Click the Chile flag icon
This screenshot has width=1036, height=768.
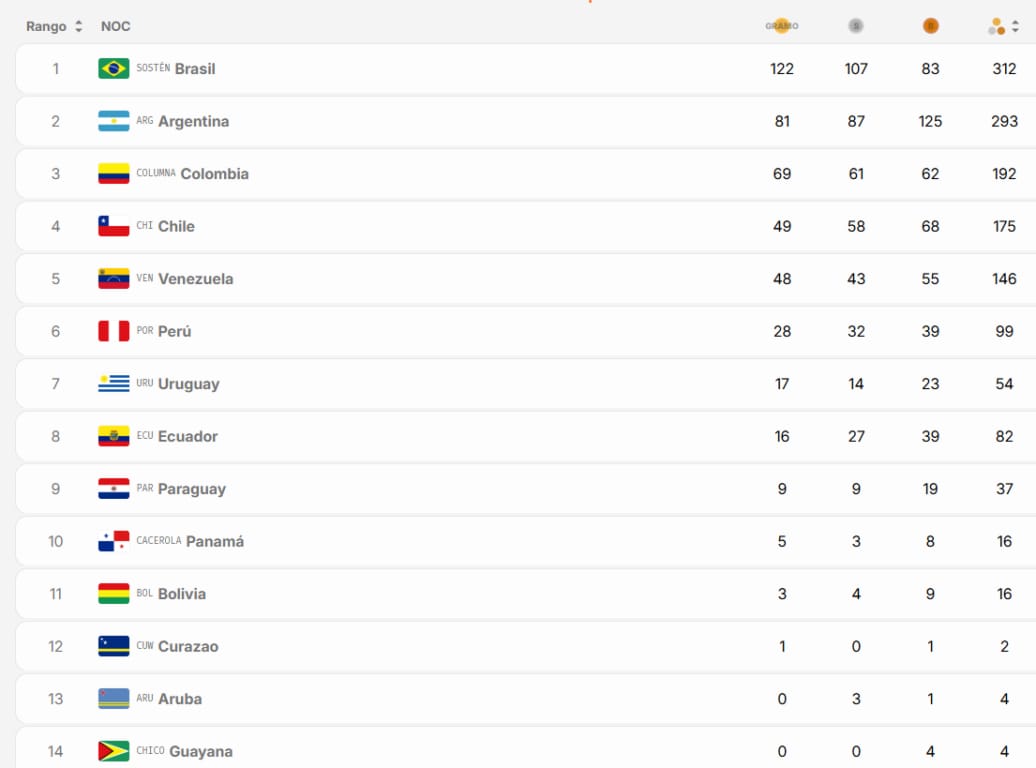[114, 226]
